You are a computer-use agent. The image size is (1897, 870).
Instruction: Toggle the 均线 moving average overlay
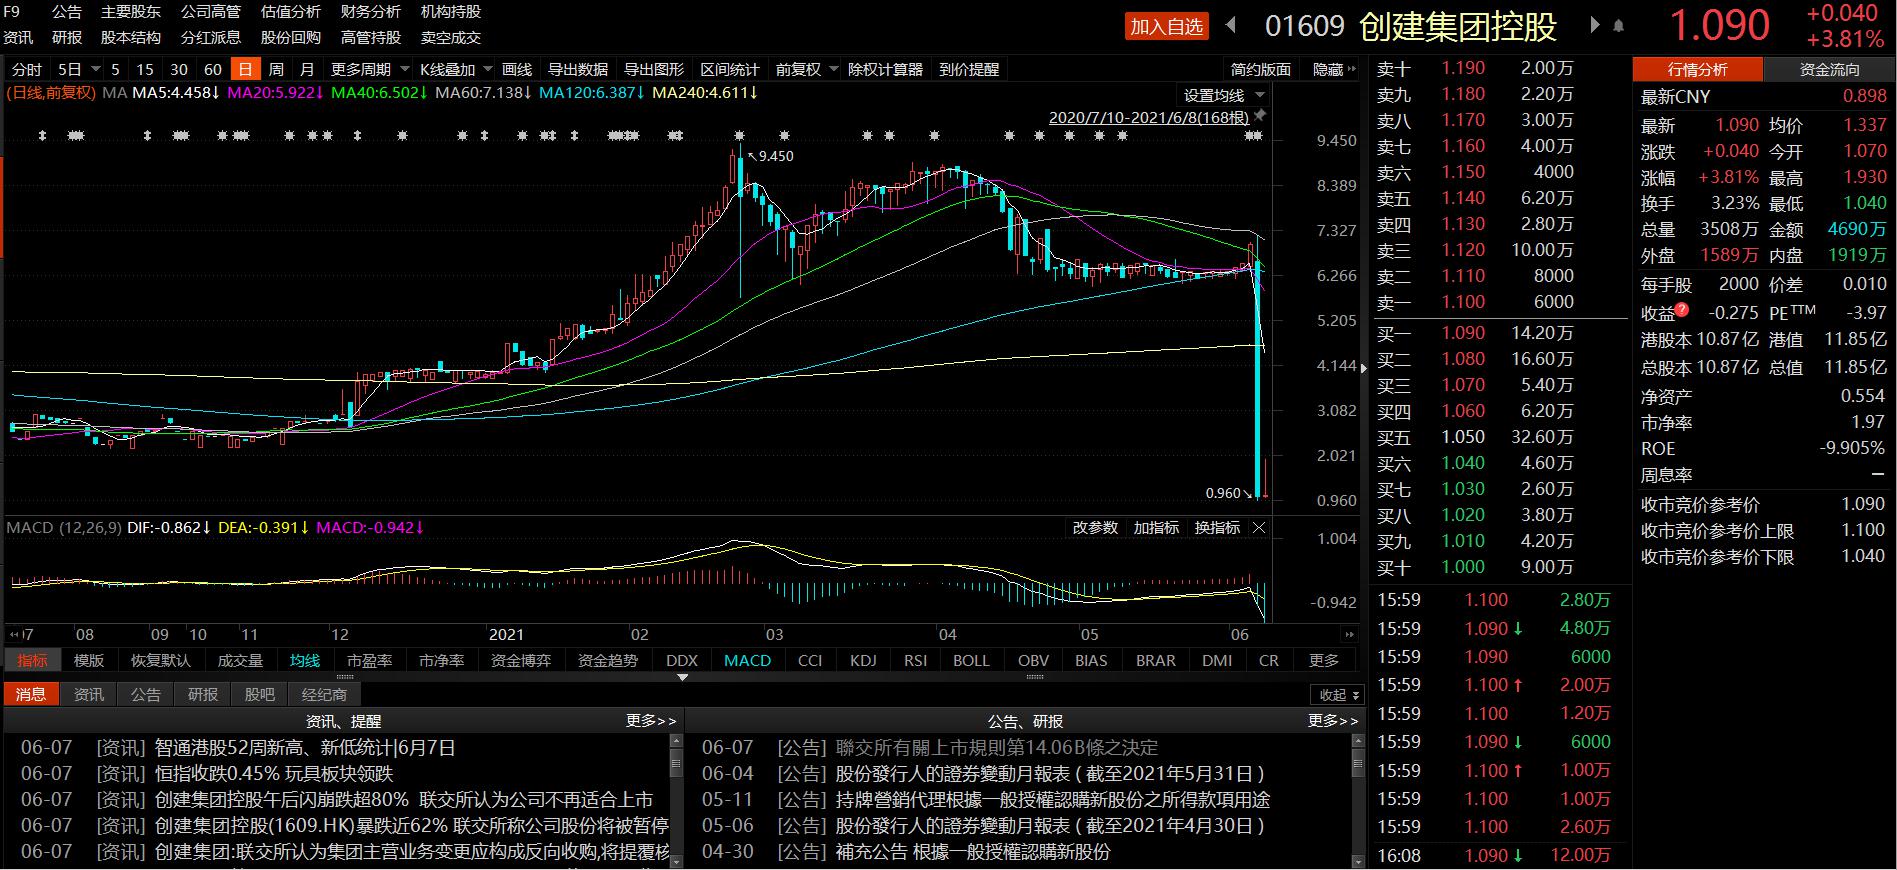[305, 660]
